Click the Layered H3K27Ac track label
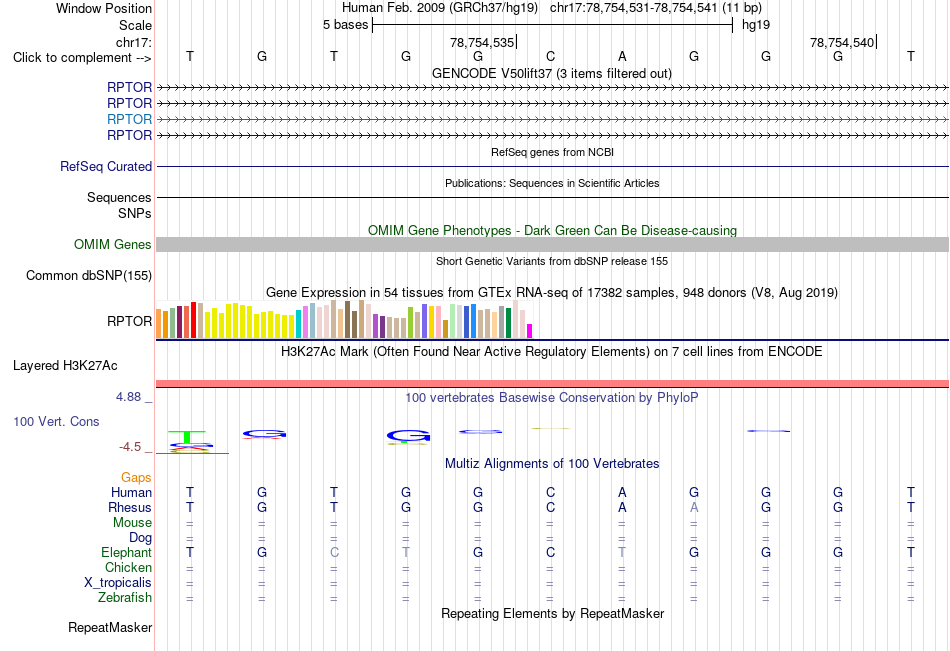The height and width of the screenshot is (651, 950). [65, 366]
